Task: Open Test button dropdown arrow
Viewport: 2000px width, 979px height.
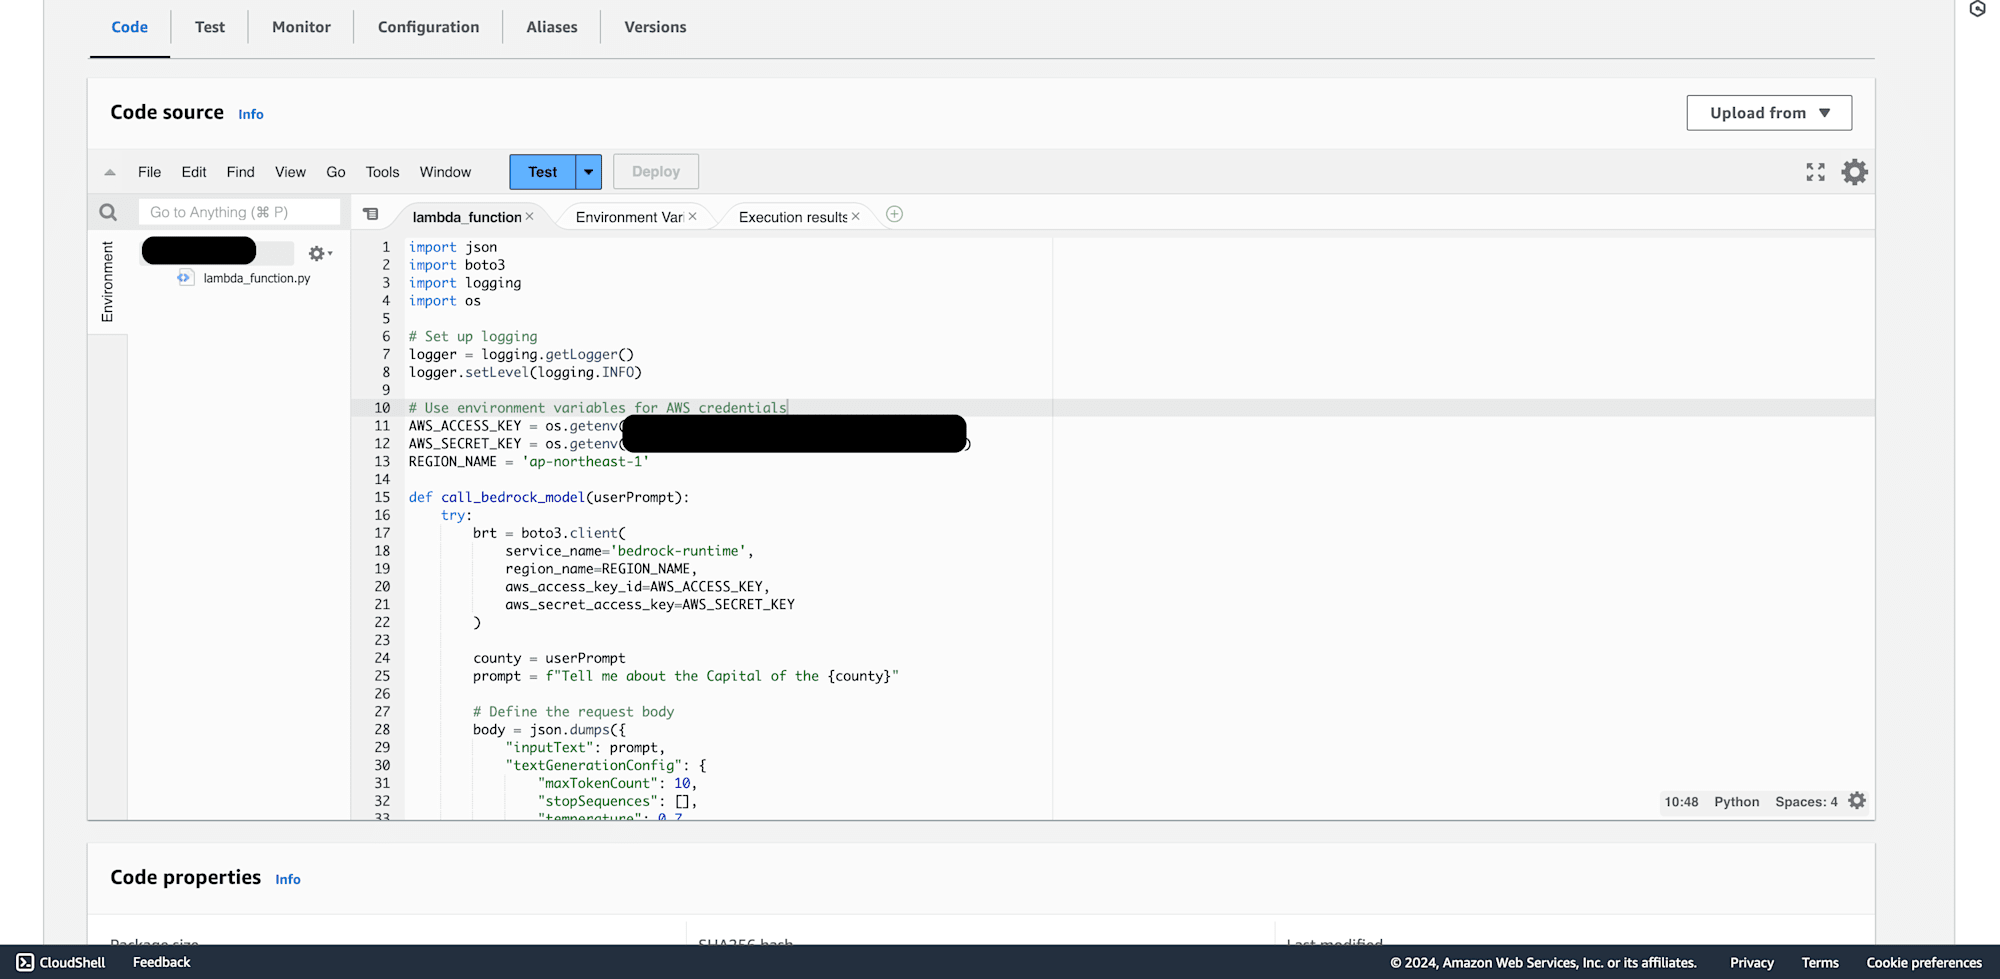Action: 589,172
